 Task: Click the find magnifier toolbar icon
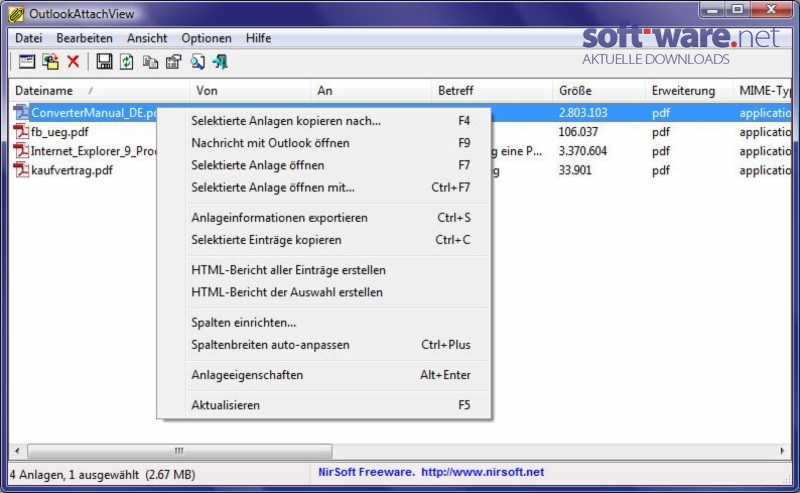197,62
